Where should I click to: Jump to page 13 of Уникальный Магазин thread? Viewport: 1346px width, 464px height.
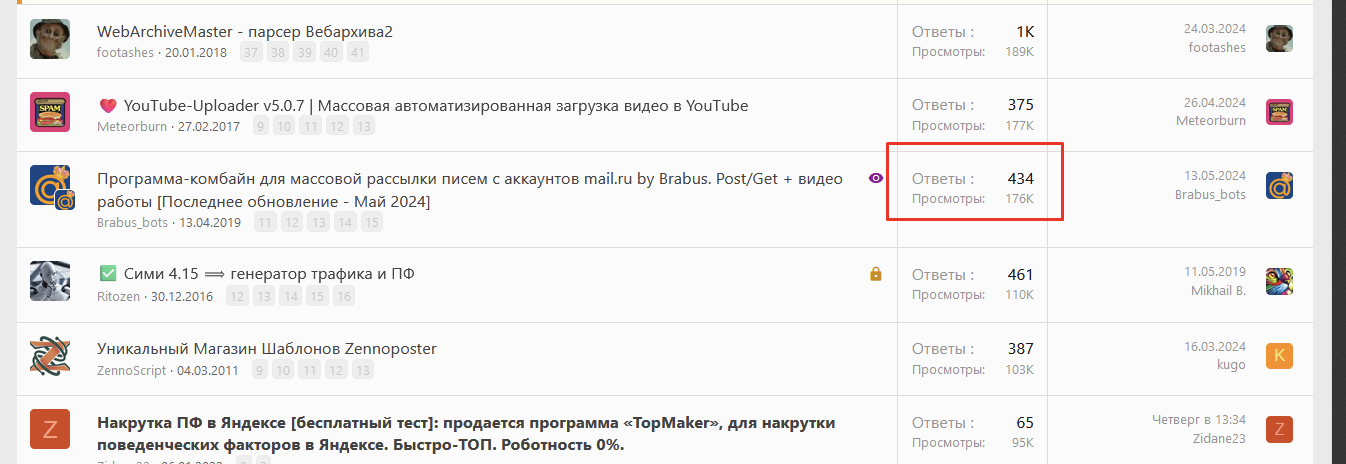point(364,370)
